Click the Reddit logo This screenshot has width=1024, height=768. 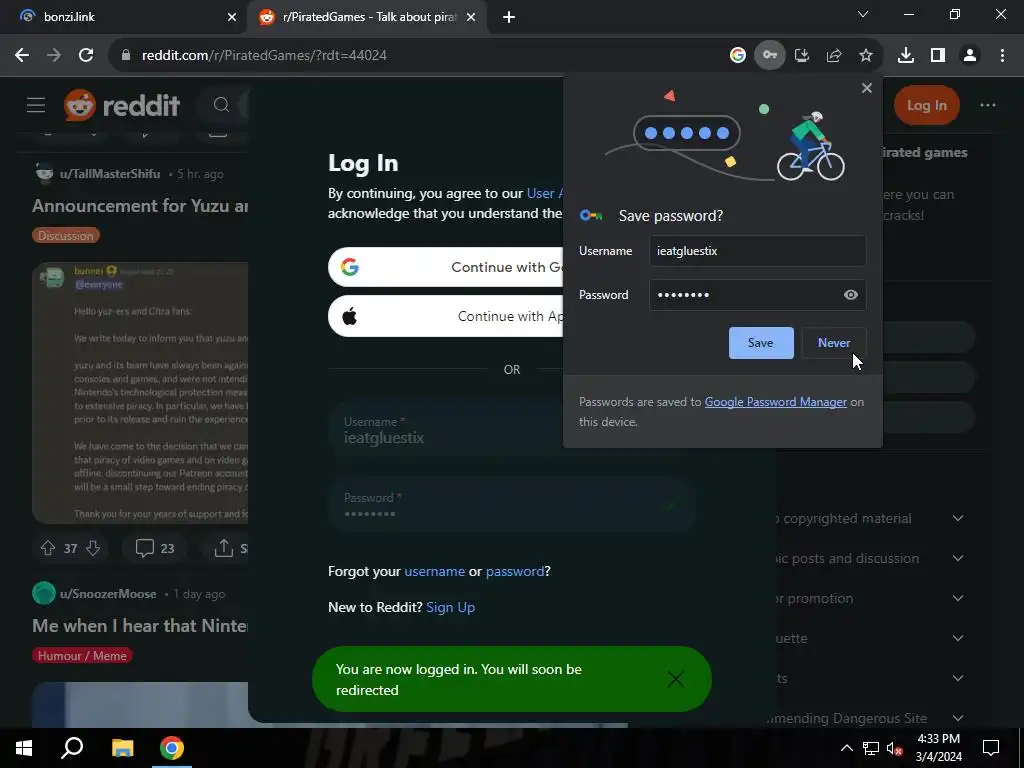(121, 105)
